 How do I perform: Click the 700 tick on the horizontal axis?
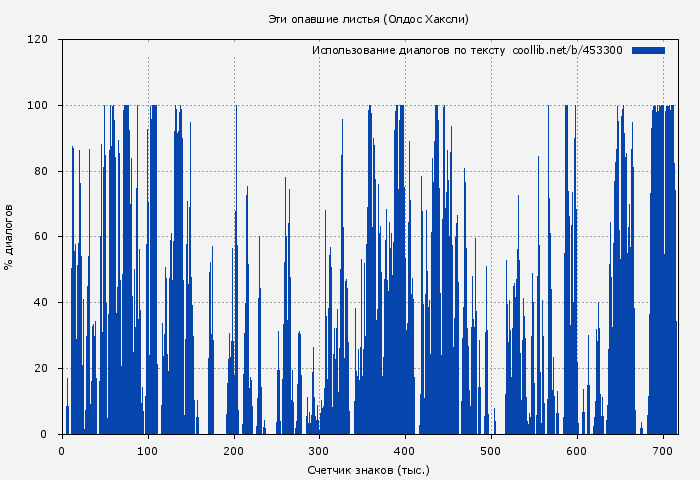point(663,451)
